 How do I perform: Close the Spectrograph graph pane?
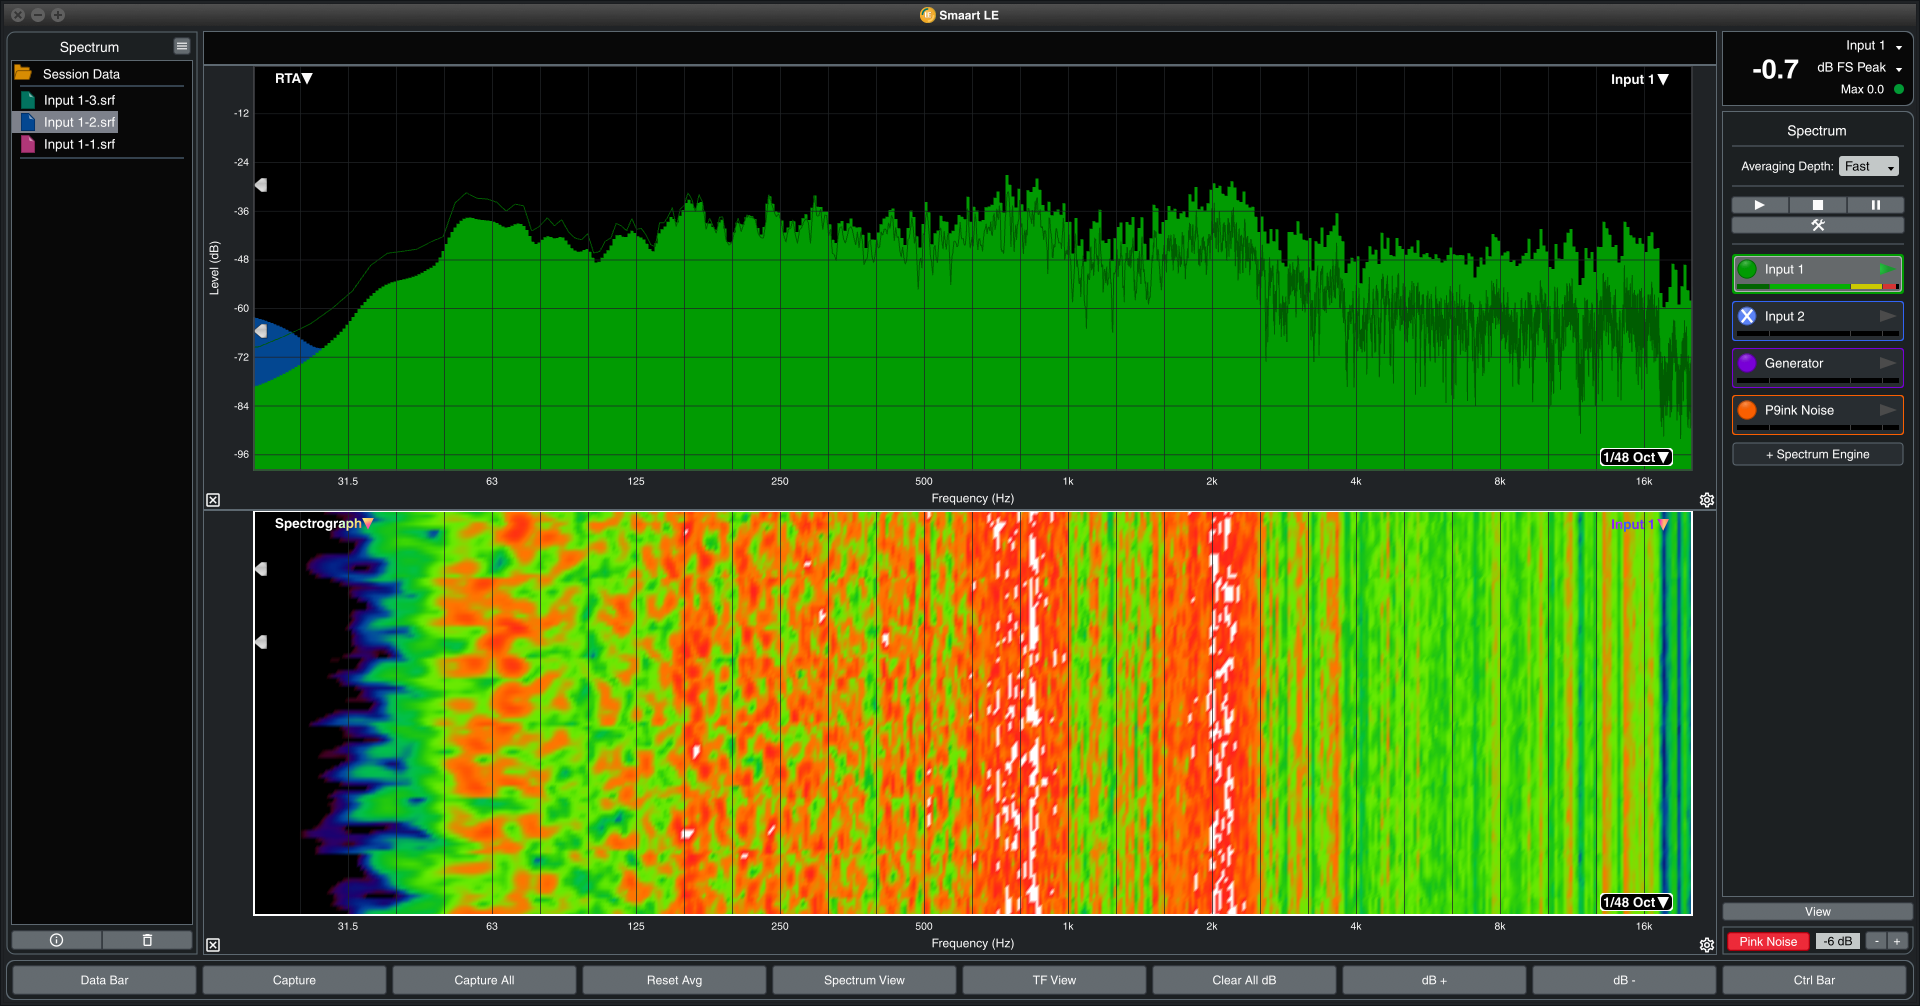213,945
